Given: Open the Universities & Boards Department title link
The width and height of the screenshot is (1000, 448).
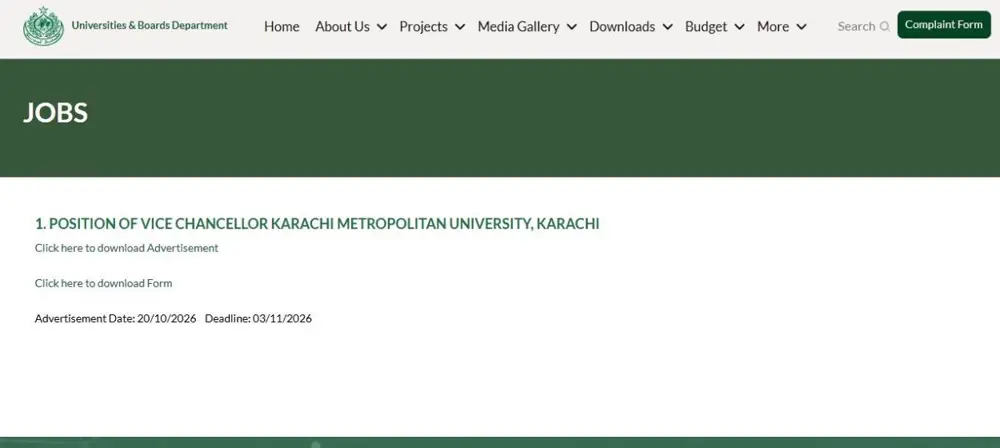Looking at the screenshot, I should (x=149, y=26).
